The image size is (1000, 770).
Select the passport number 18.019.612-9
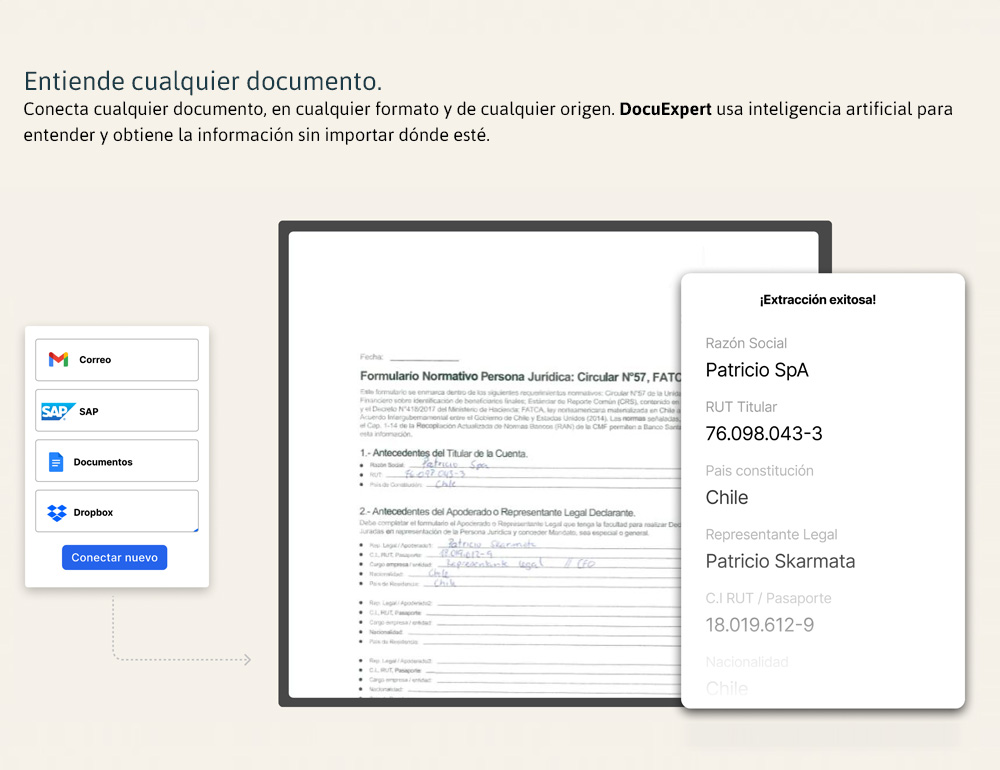759,625
